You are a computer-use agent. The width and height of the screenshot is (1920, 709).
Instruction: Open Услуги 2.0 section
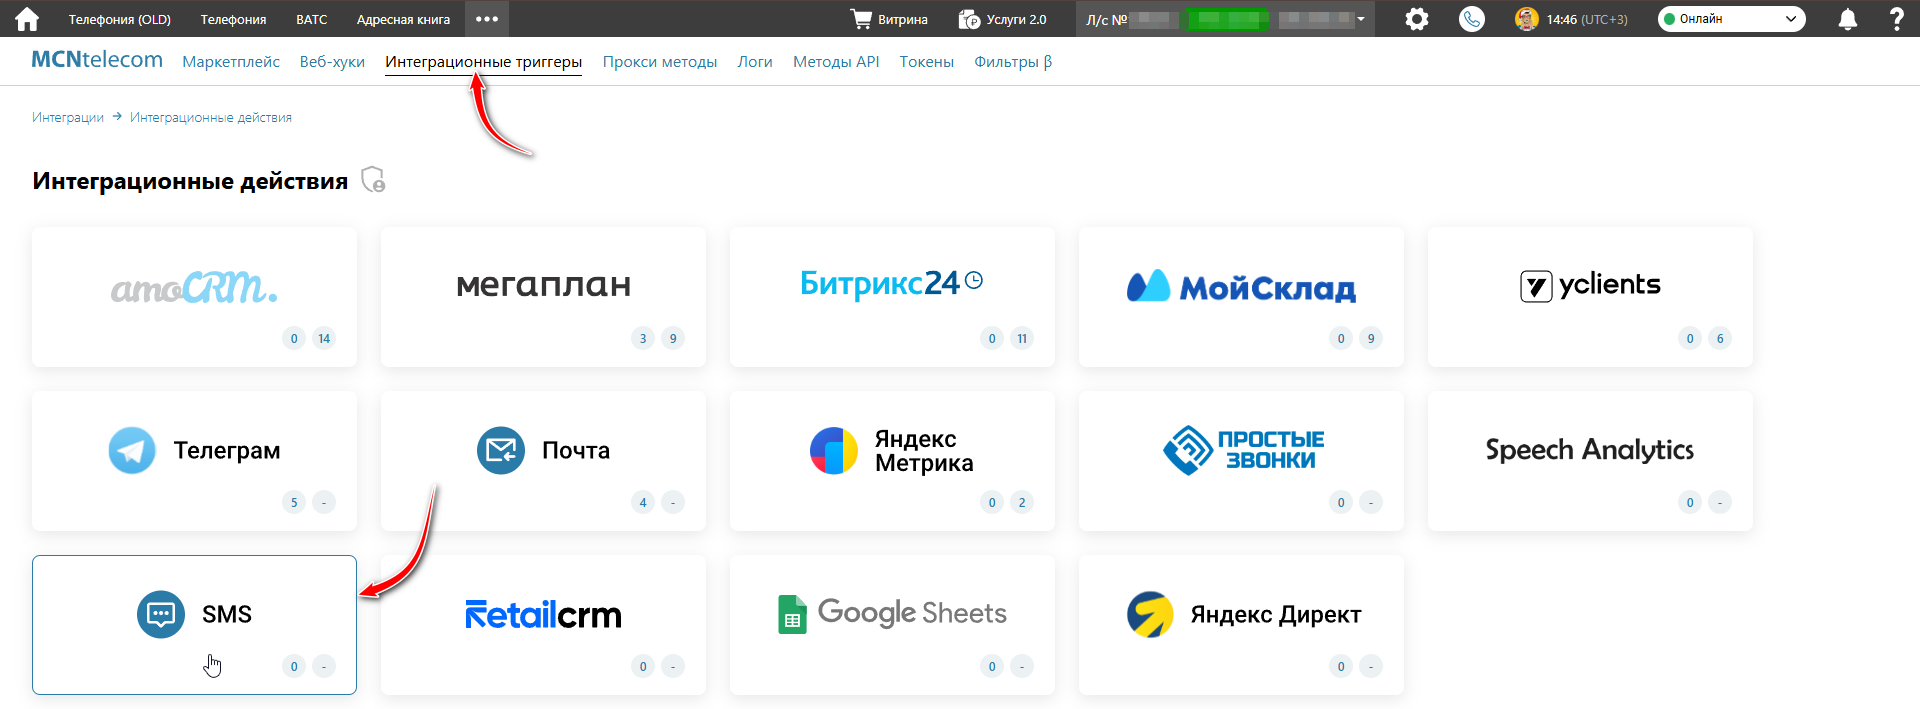[x=1002, y=19]
